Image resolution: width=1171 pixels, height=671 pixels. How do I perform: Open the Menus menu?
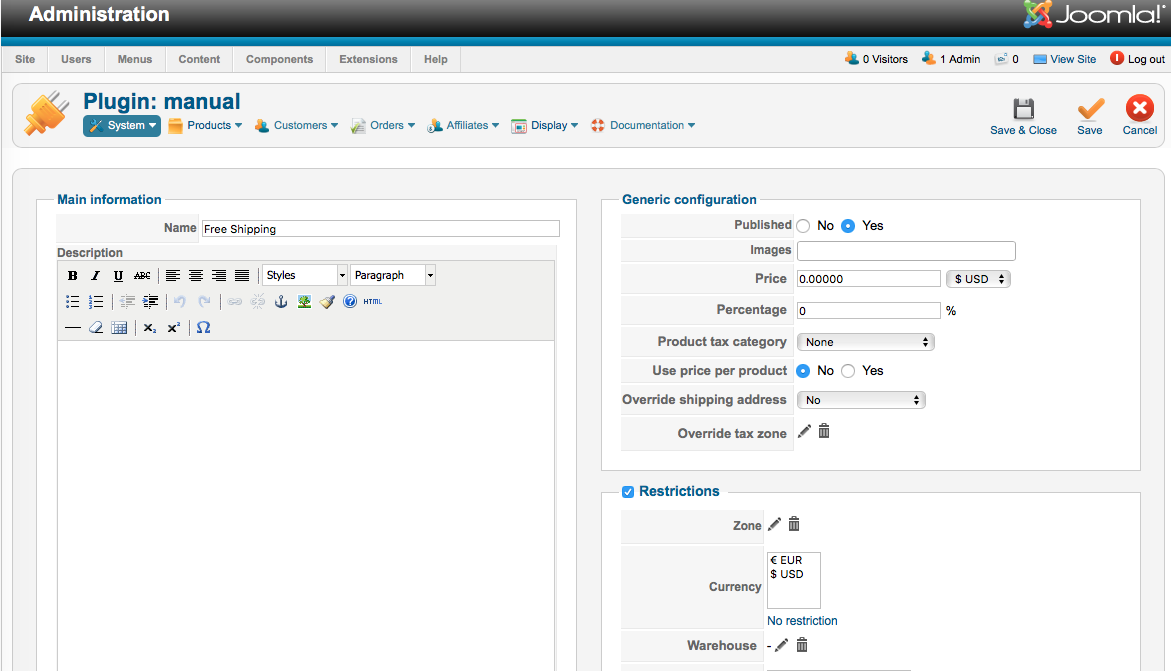(x=134, y=59)
